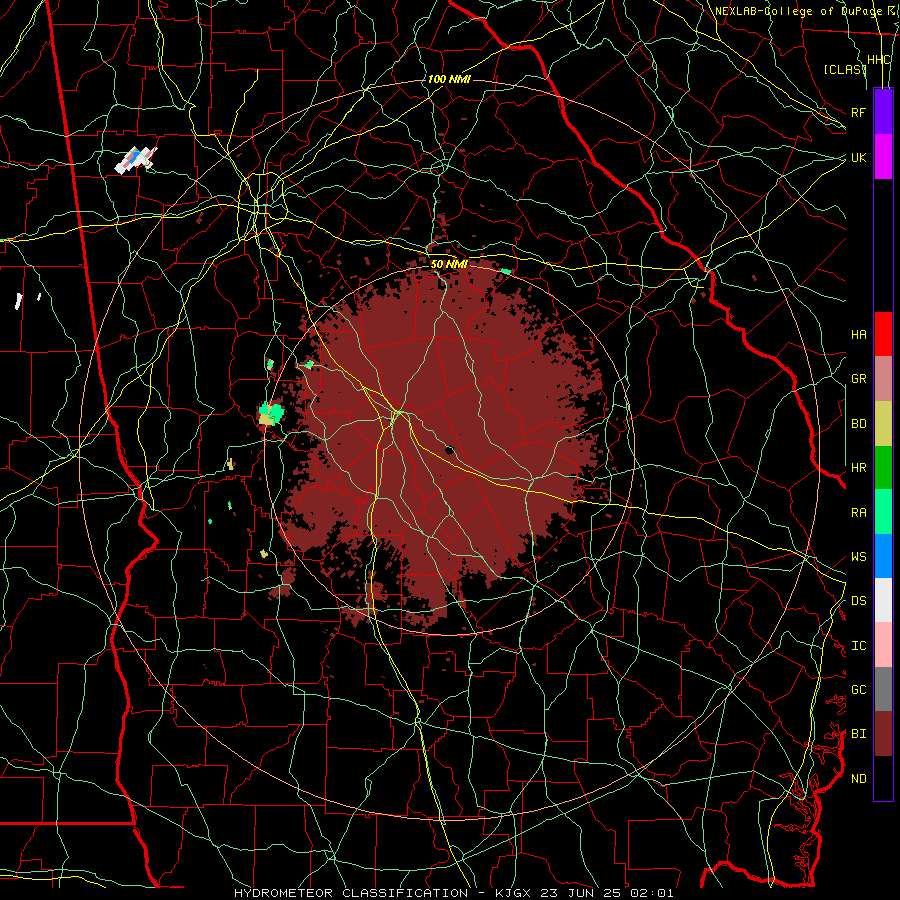900x900 pixels.
Task: Click the white DS legend swatch
Action: (x=883, y=600)
